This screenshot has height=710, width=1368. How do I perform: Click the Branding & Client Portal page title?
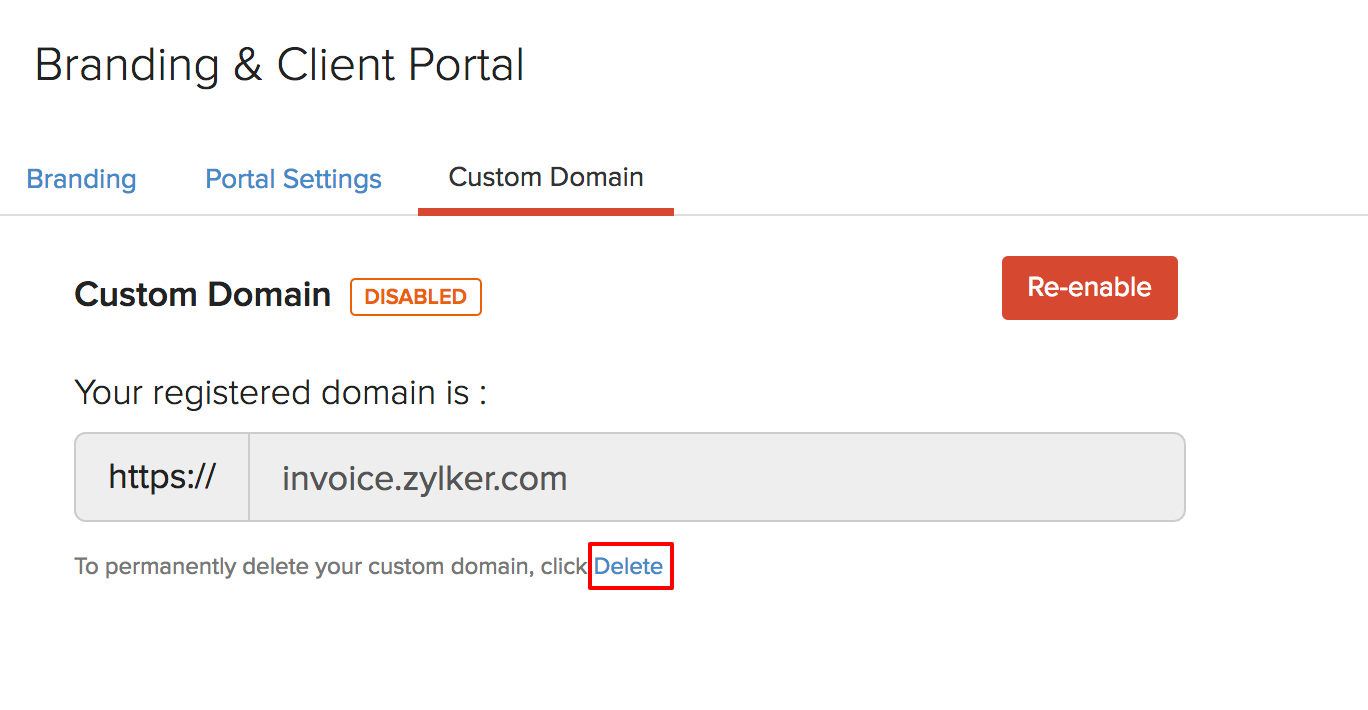coord(279,66)
